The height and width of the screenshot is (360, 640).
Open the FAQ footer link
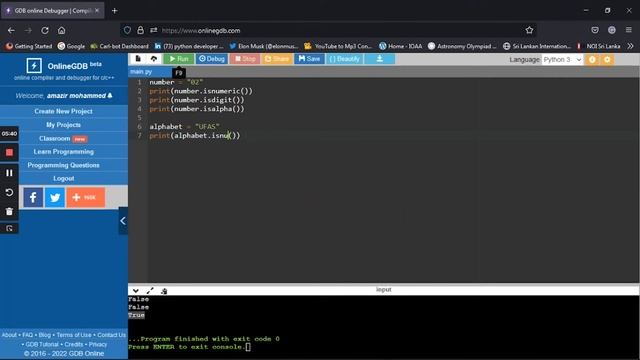click(27, 335)
